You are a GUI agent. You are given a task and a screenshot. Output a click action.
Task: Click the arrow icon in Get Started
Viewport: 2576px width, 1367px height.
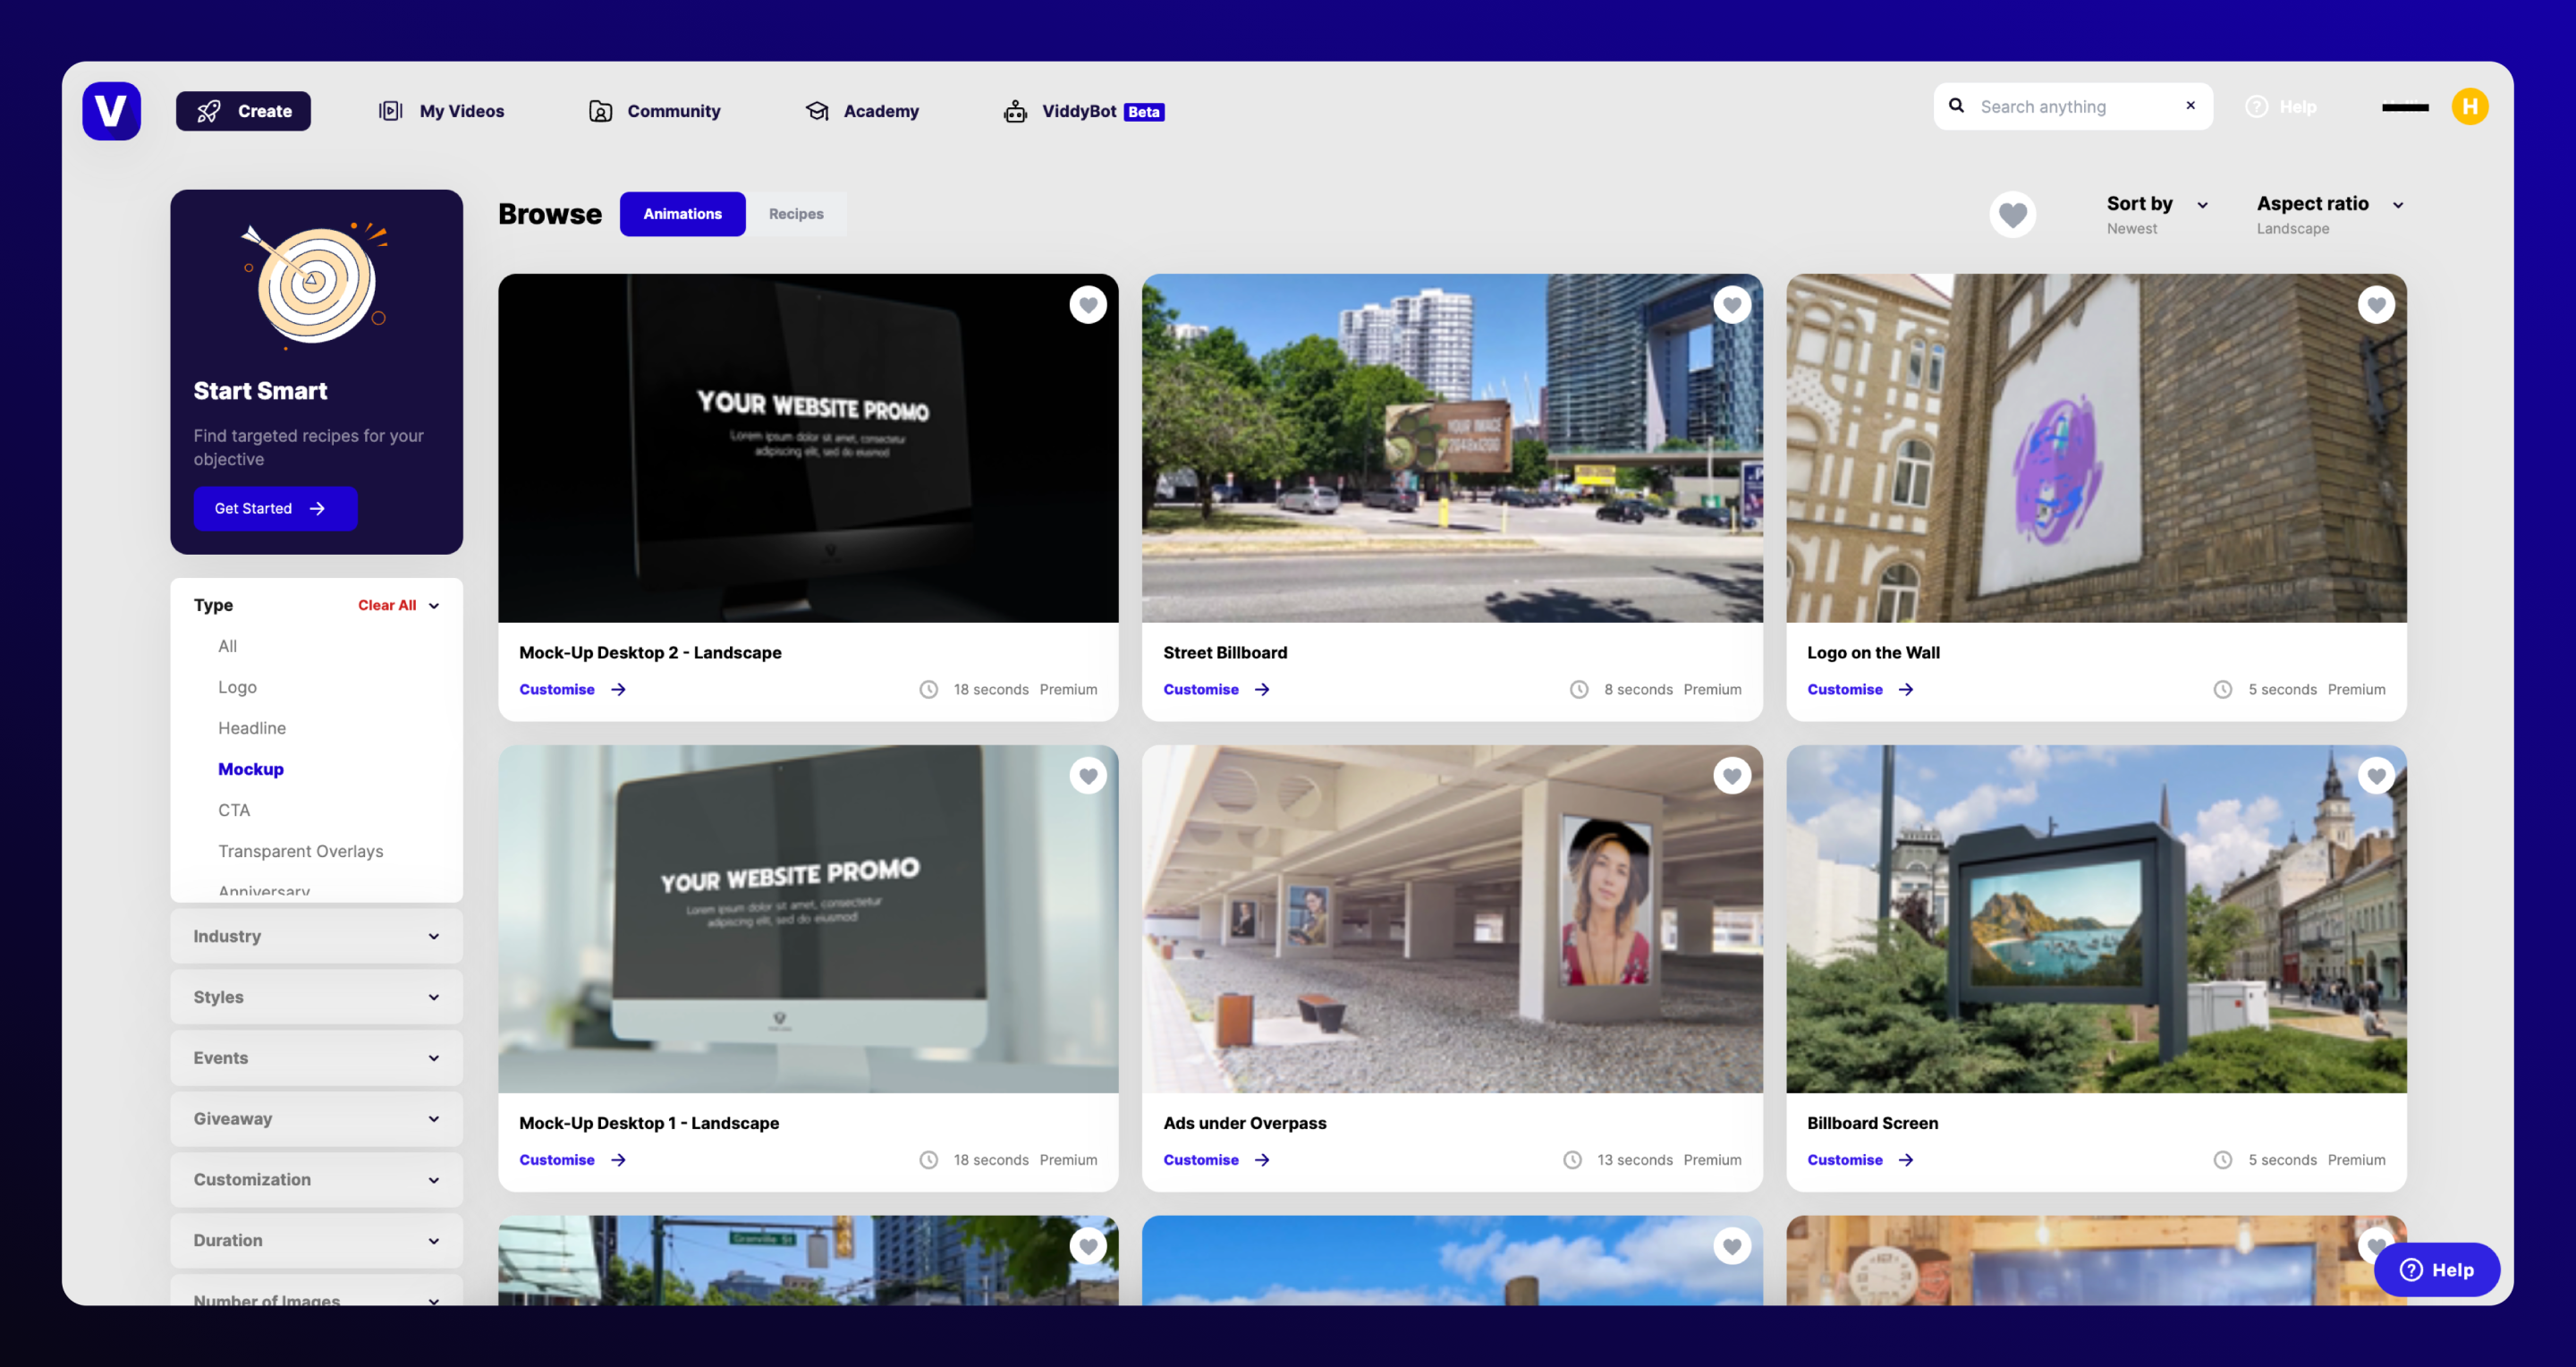[317, 509]
